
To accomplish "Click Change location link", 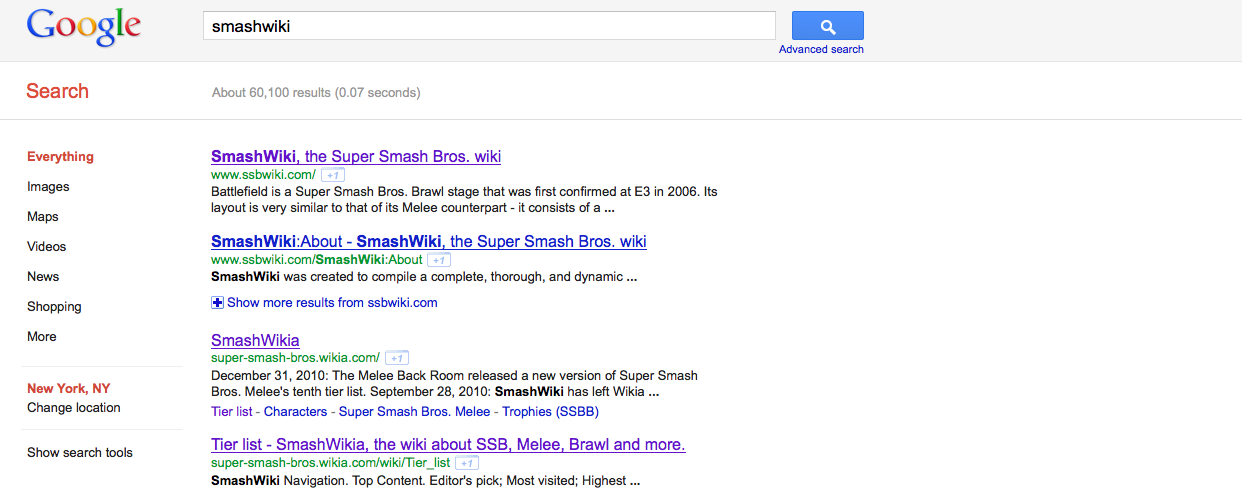I will pos(73,408).
